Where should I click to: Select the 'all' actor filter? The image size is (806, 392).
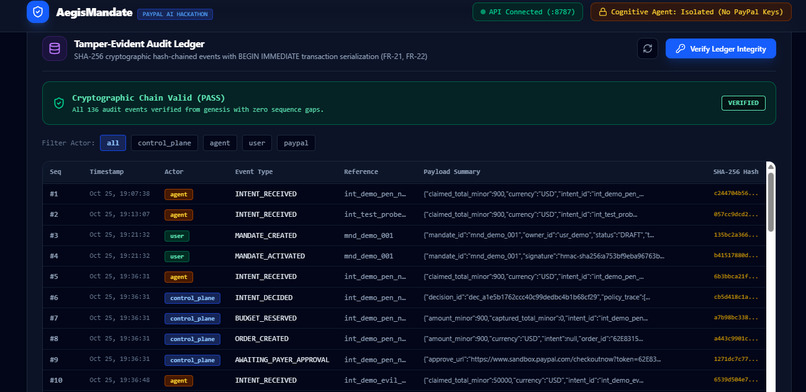[x=113, y=143]
